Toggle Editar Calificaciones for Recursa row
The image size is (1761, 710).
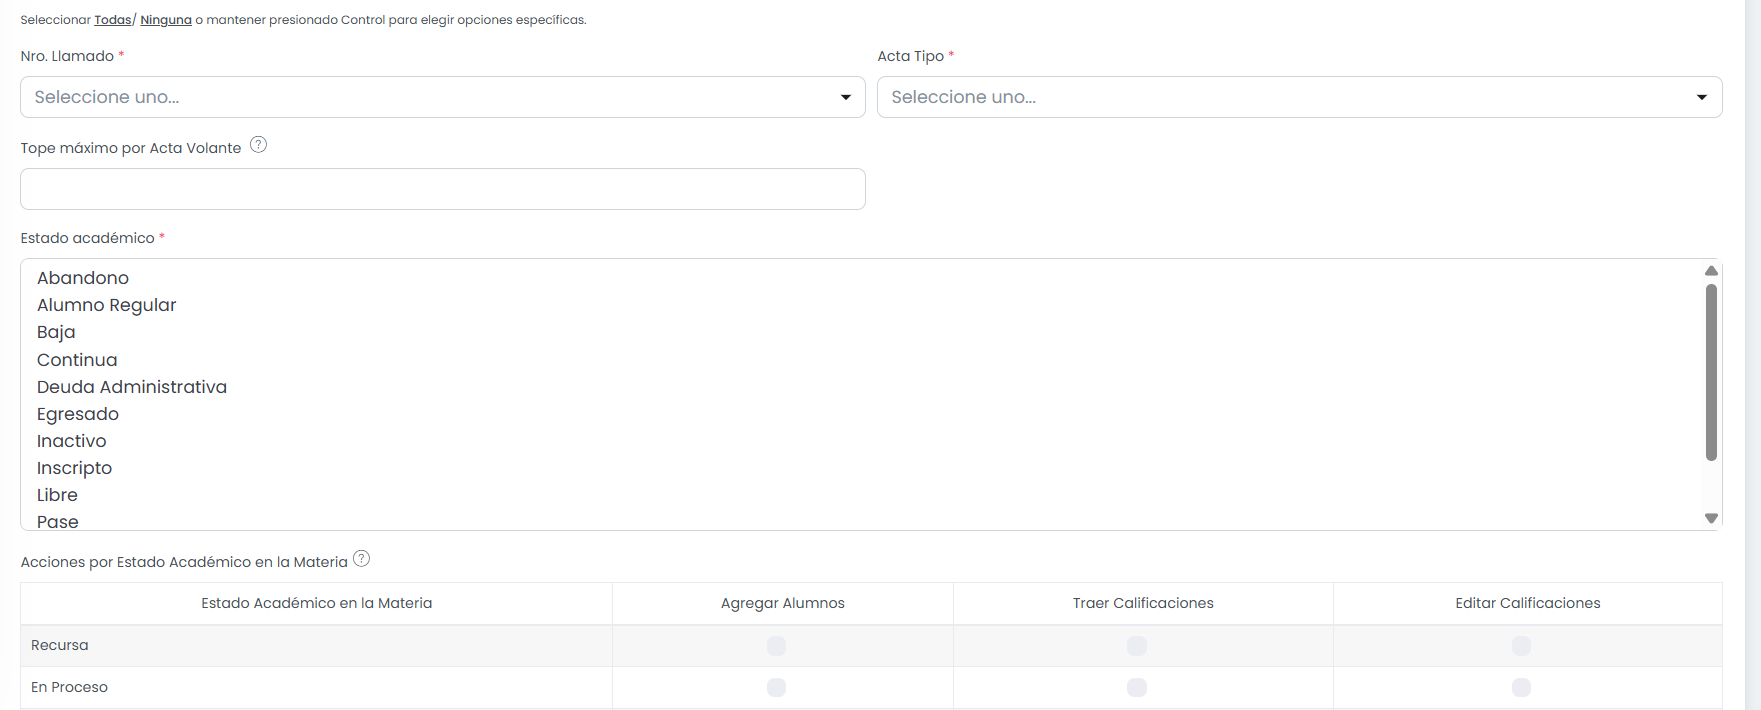click(x=1521, y=646)
